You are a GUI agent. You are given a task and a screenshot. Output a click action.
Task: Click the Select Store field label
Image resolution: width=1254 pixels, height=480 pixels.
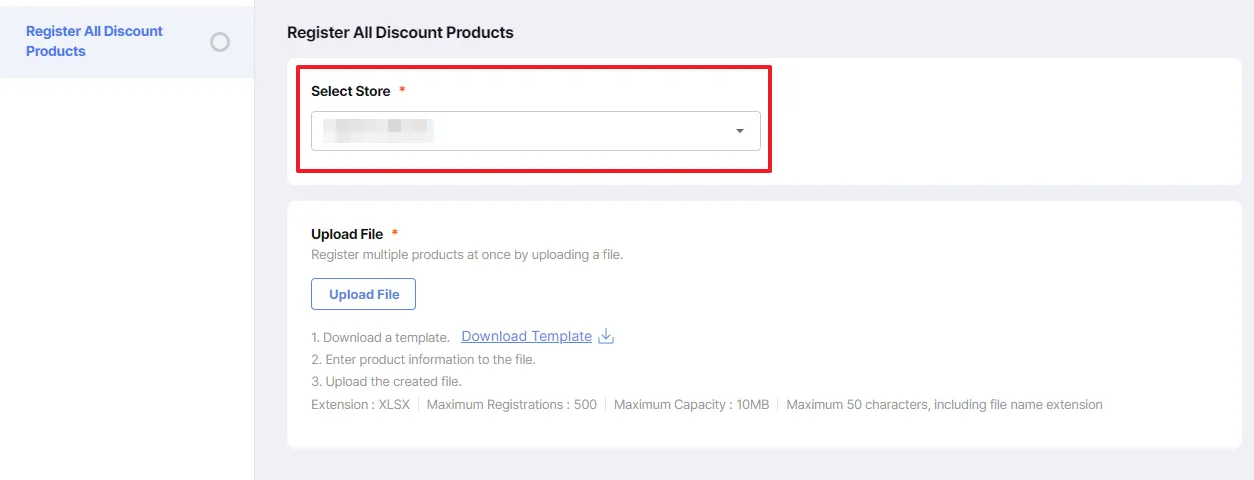point(350,91)
